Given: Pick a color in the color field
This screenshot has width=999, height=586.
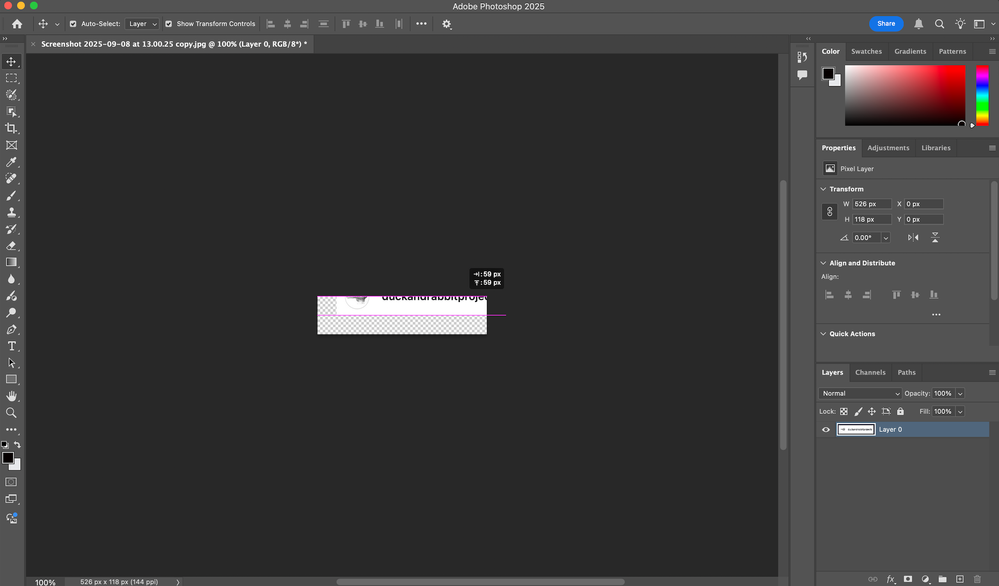Looking at the screenshot, I should click(x=905, y=96).
